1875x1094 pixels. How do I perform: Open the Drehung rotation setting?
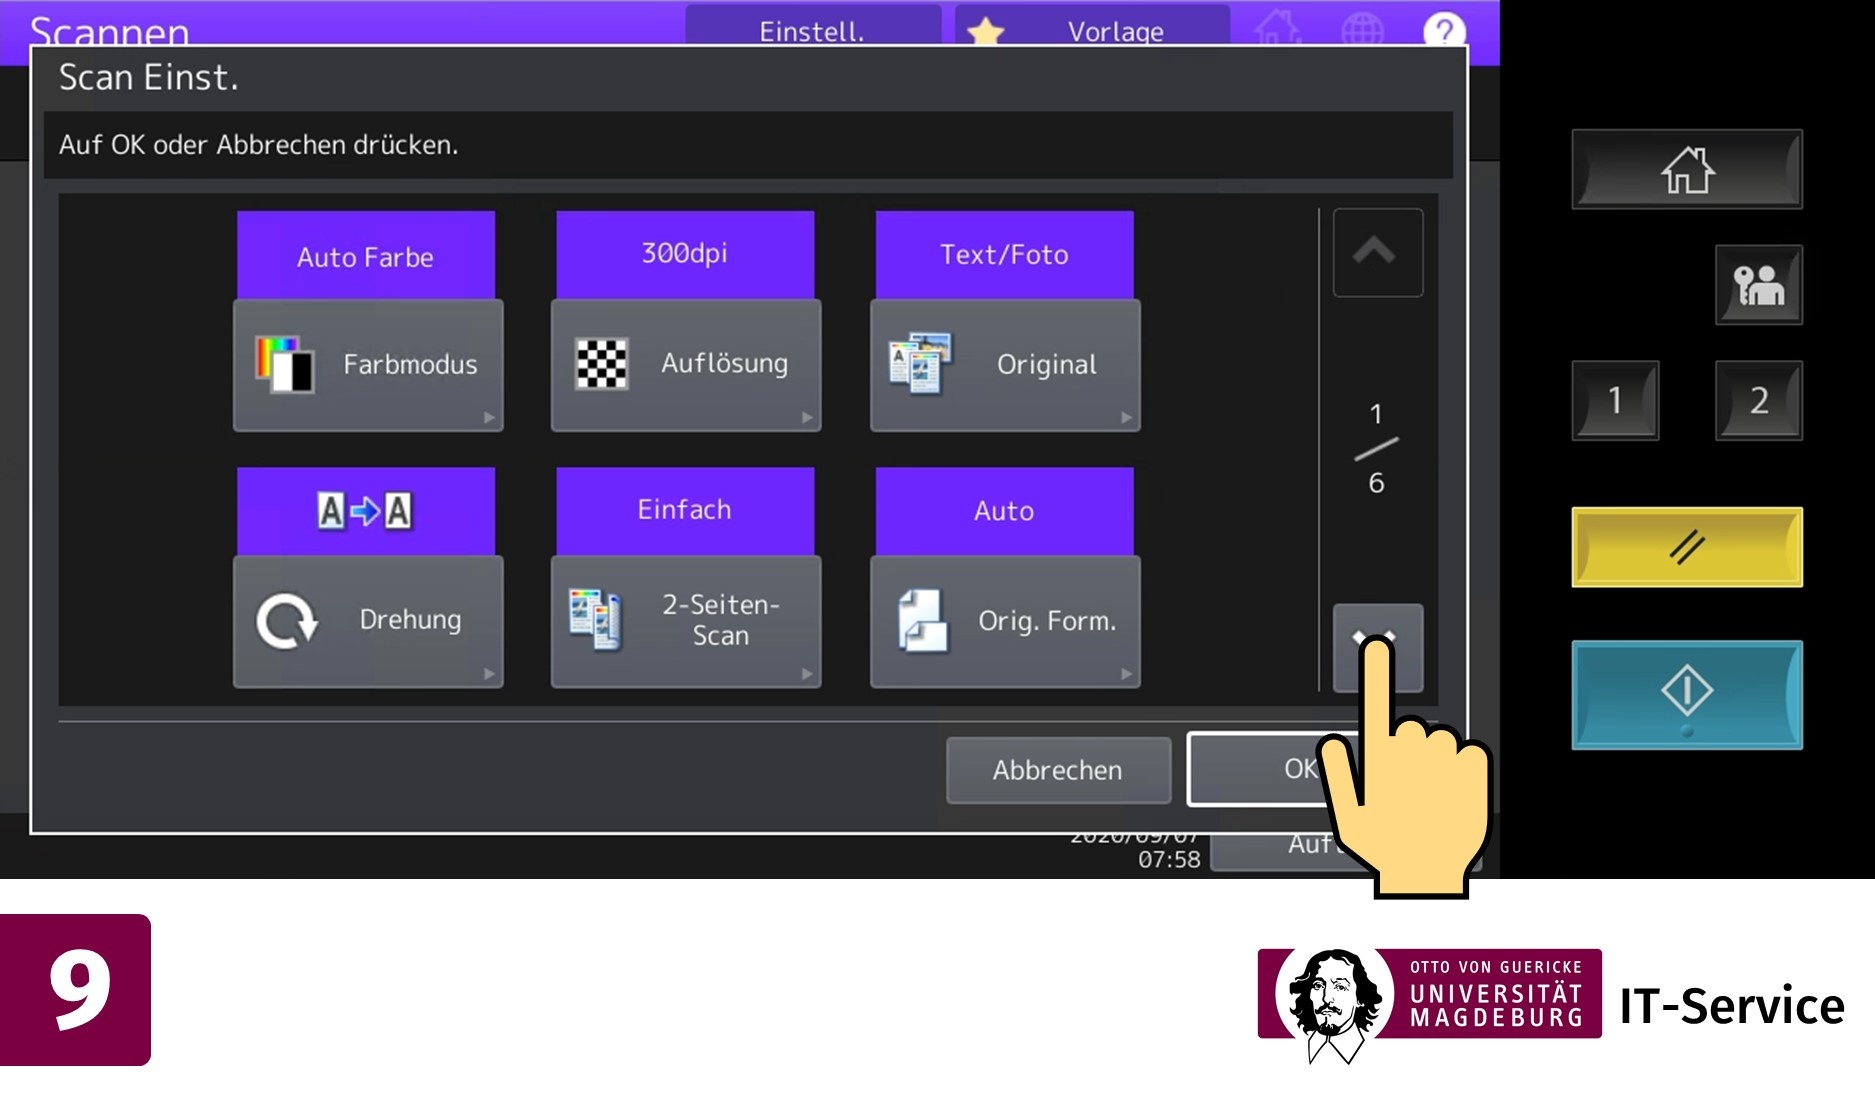pos(367,621)
